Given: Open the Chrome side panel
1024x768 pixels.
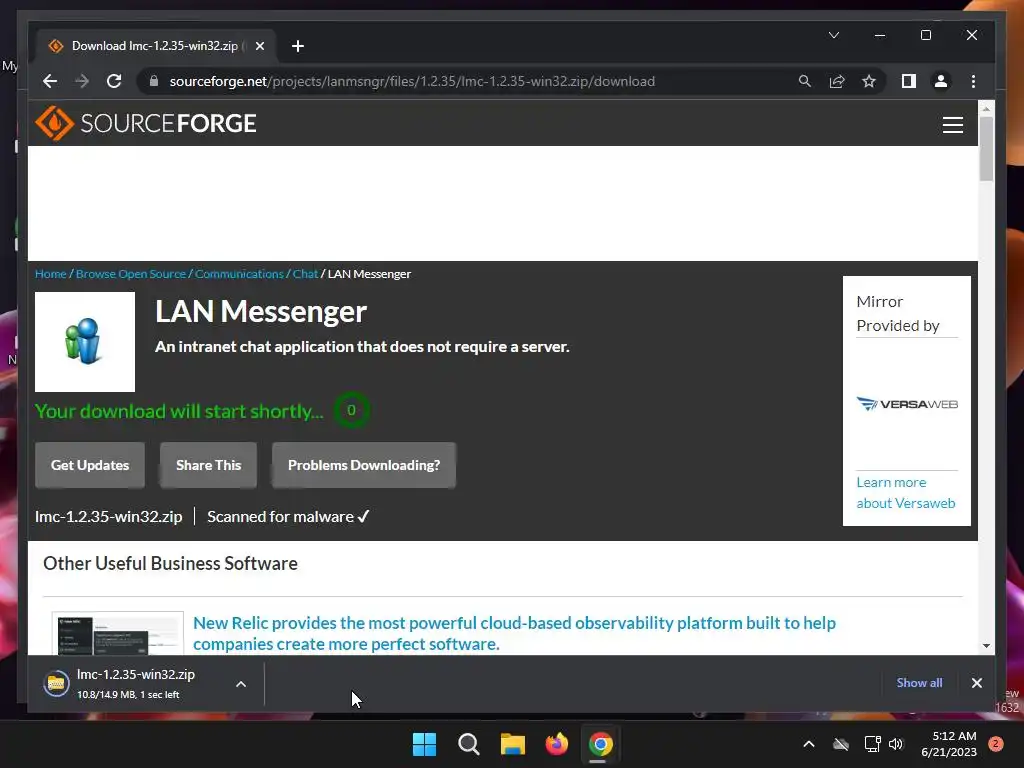Looking at the screenshot, I should tap(908, 81).
